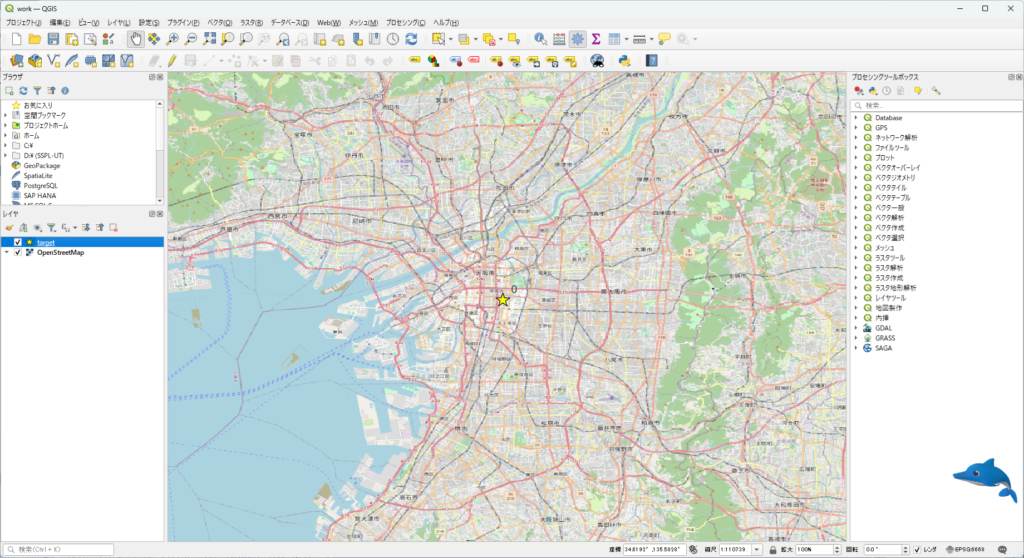Click the Refresh icon in Browser panel

coord(24,91)
